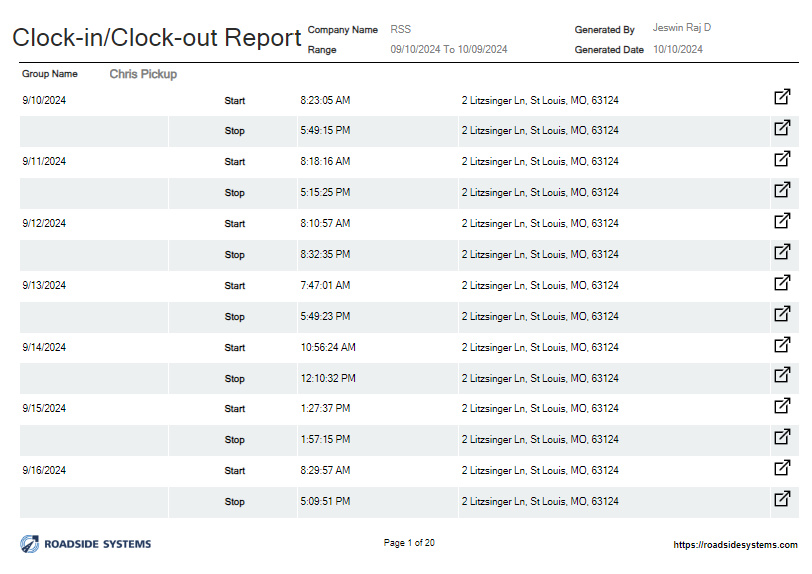Select the time 8:18:16 AM
Screen dimensions: 812x574
pyautogui.click(x=325, y=161)
